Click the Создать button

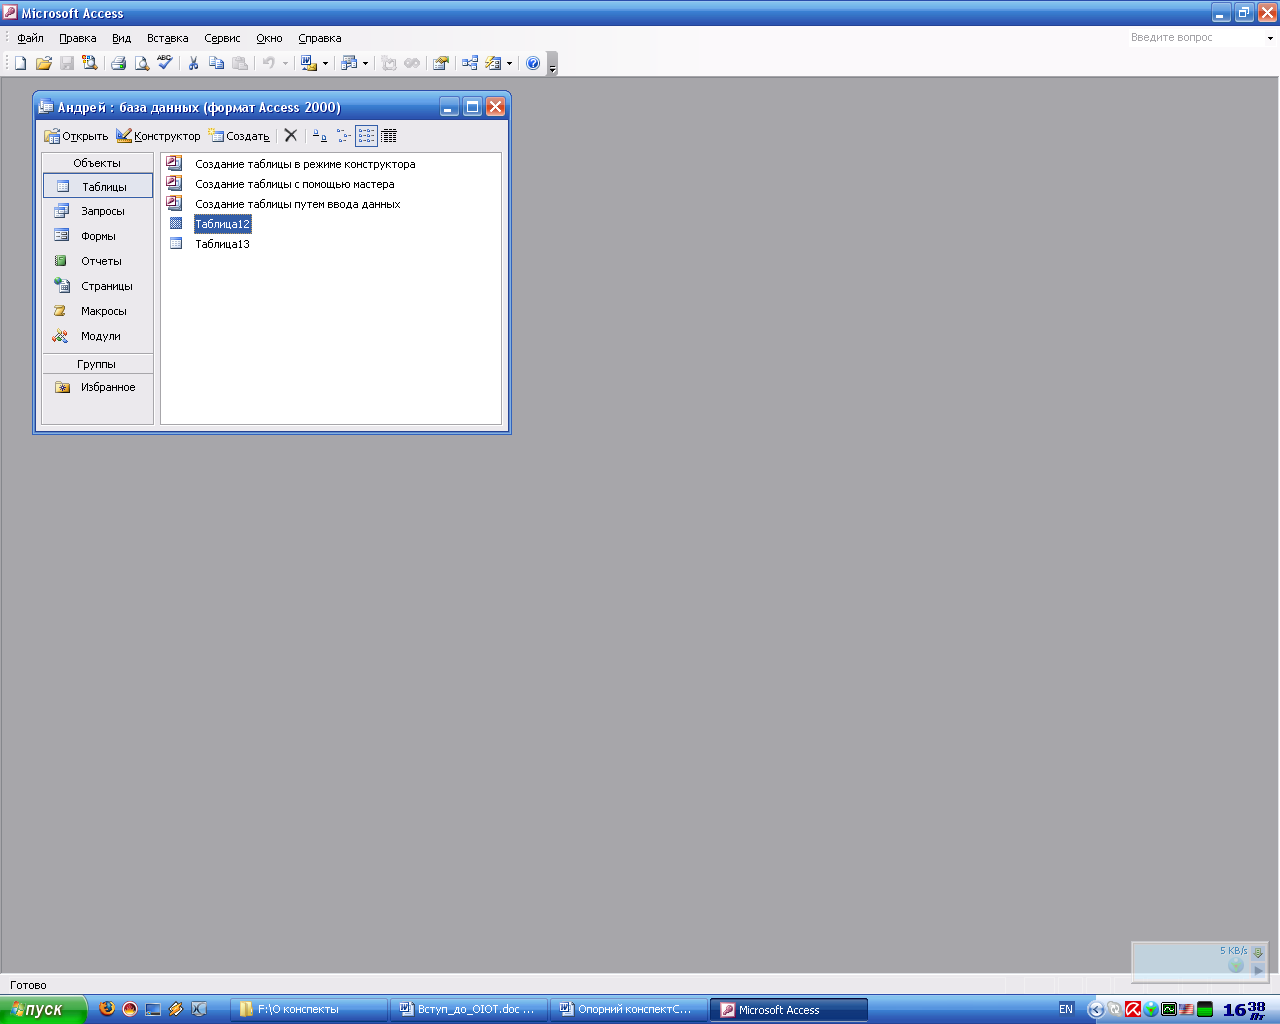coord(239,136)
